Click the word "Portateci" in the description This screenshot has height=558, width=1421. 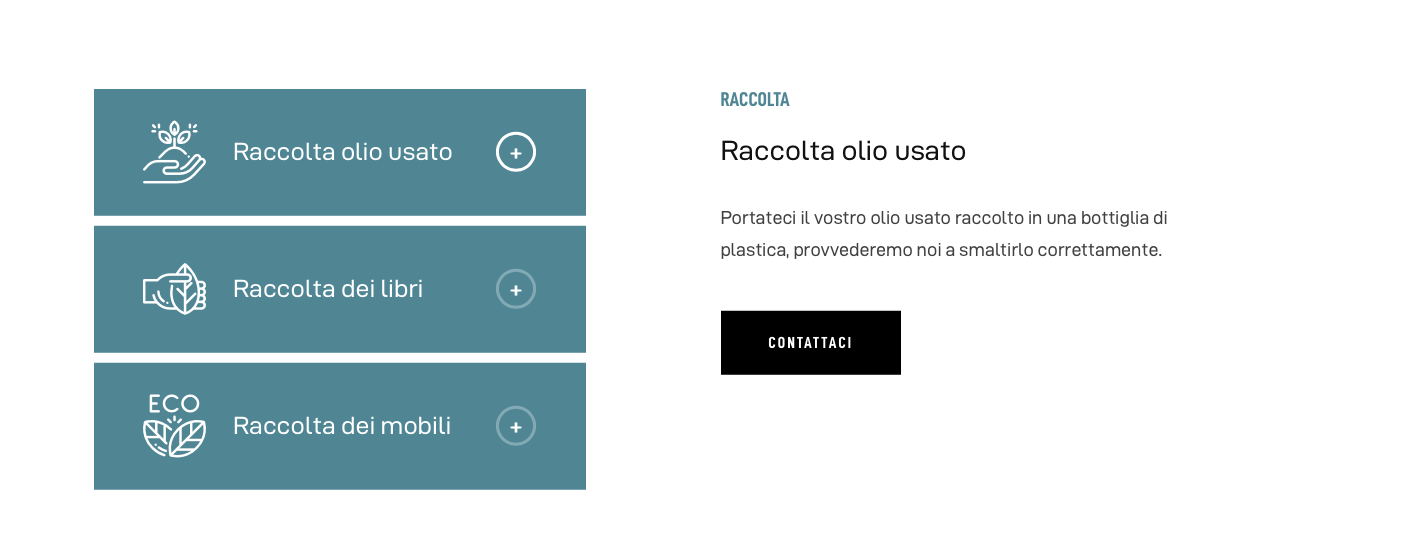pos(757,218)
